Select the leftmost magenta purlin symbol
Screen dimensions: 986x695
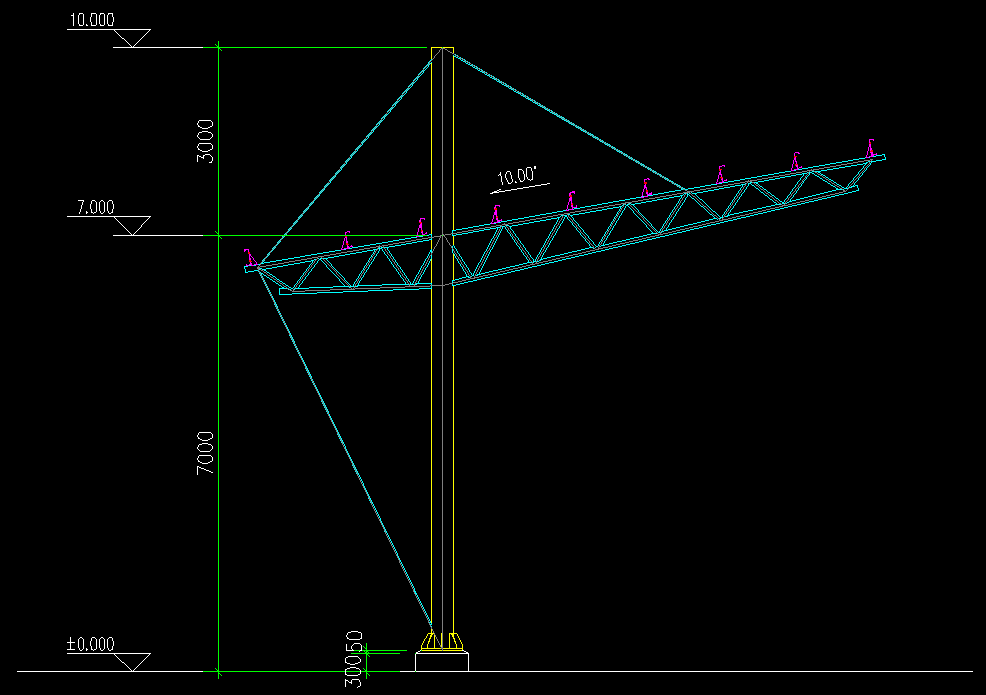point(250,258)
